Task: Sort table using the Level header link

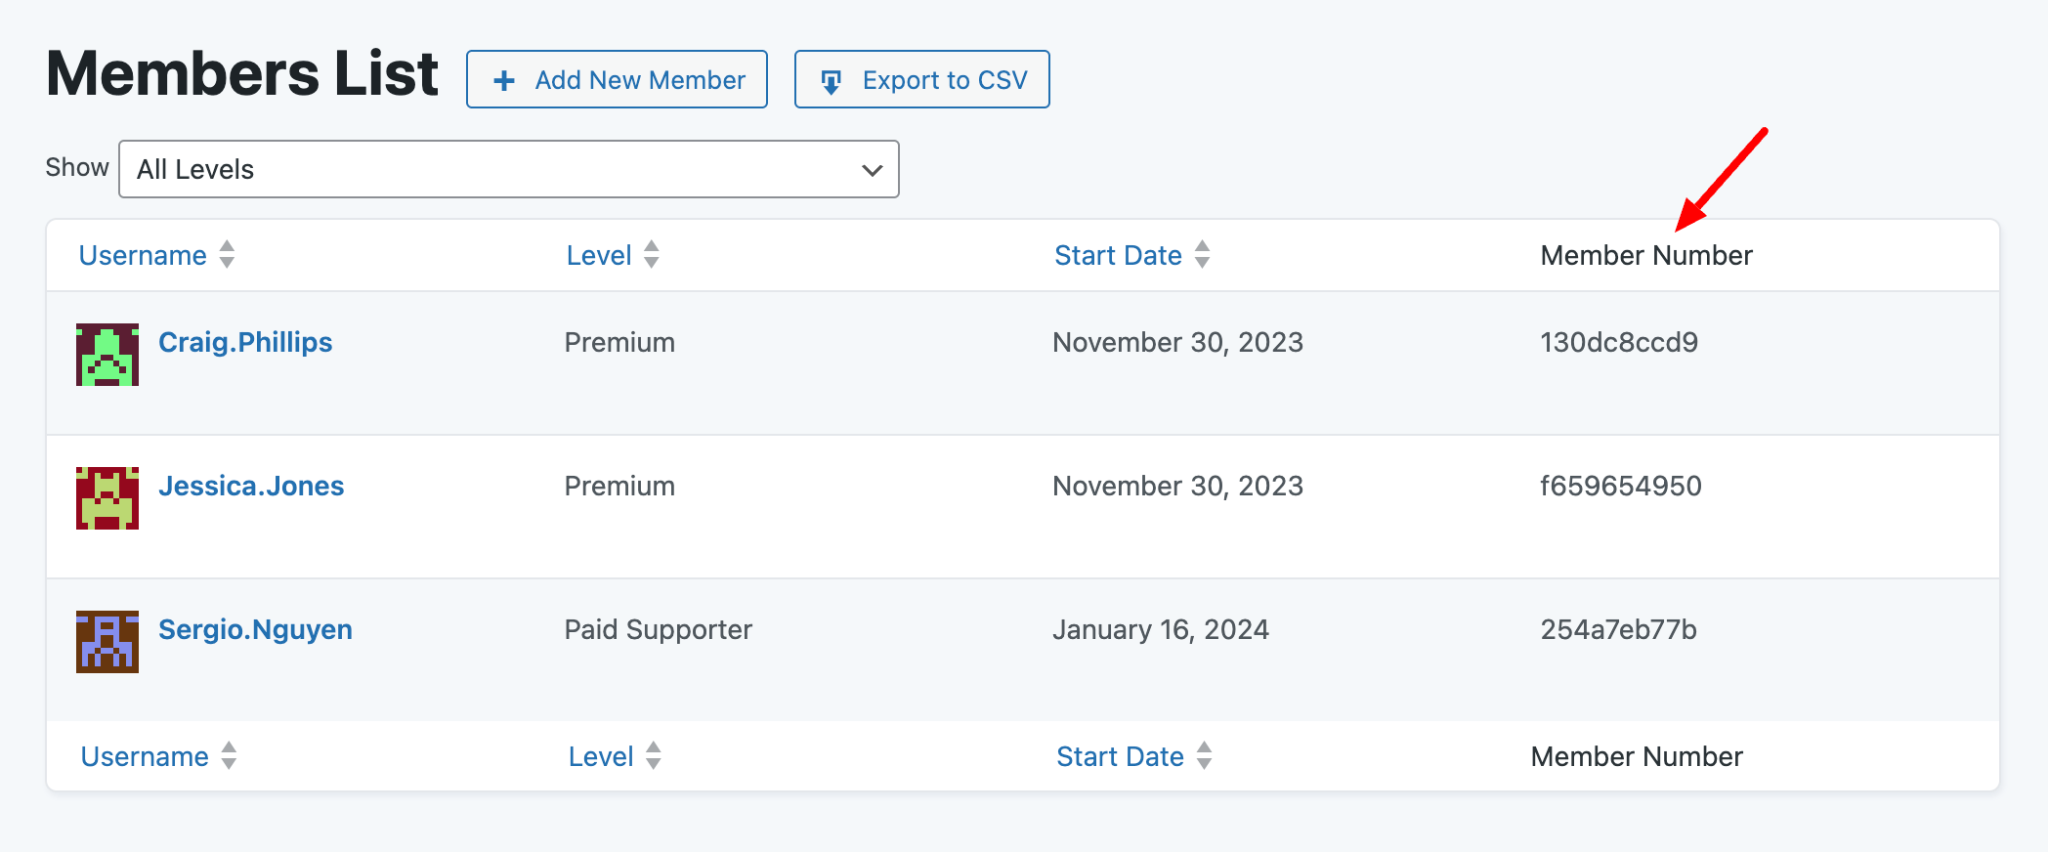Action: point(598,255)
